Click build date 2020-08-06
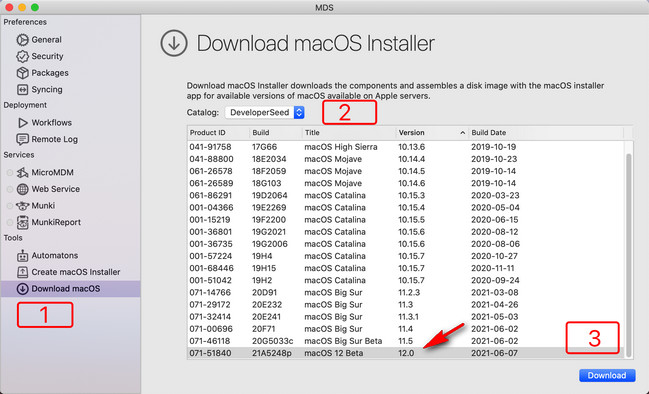649x394 pixels. coord(495,244)
